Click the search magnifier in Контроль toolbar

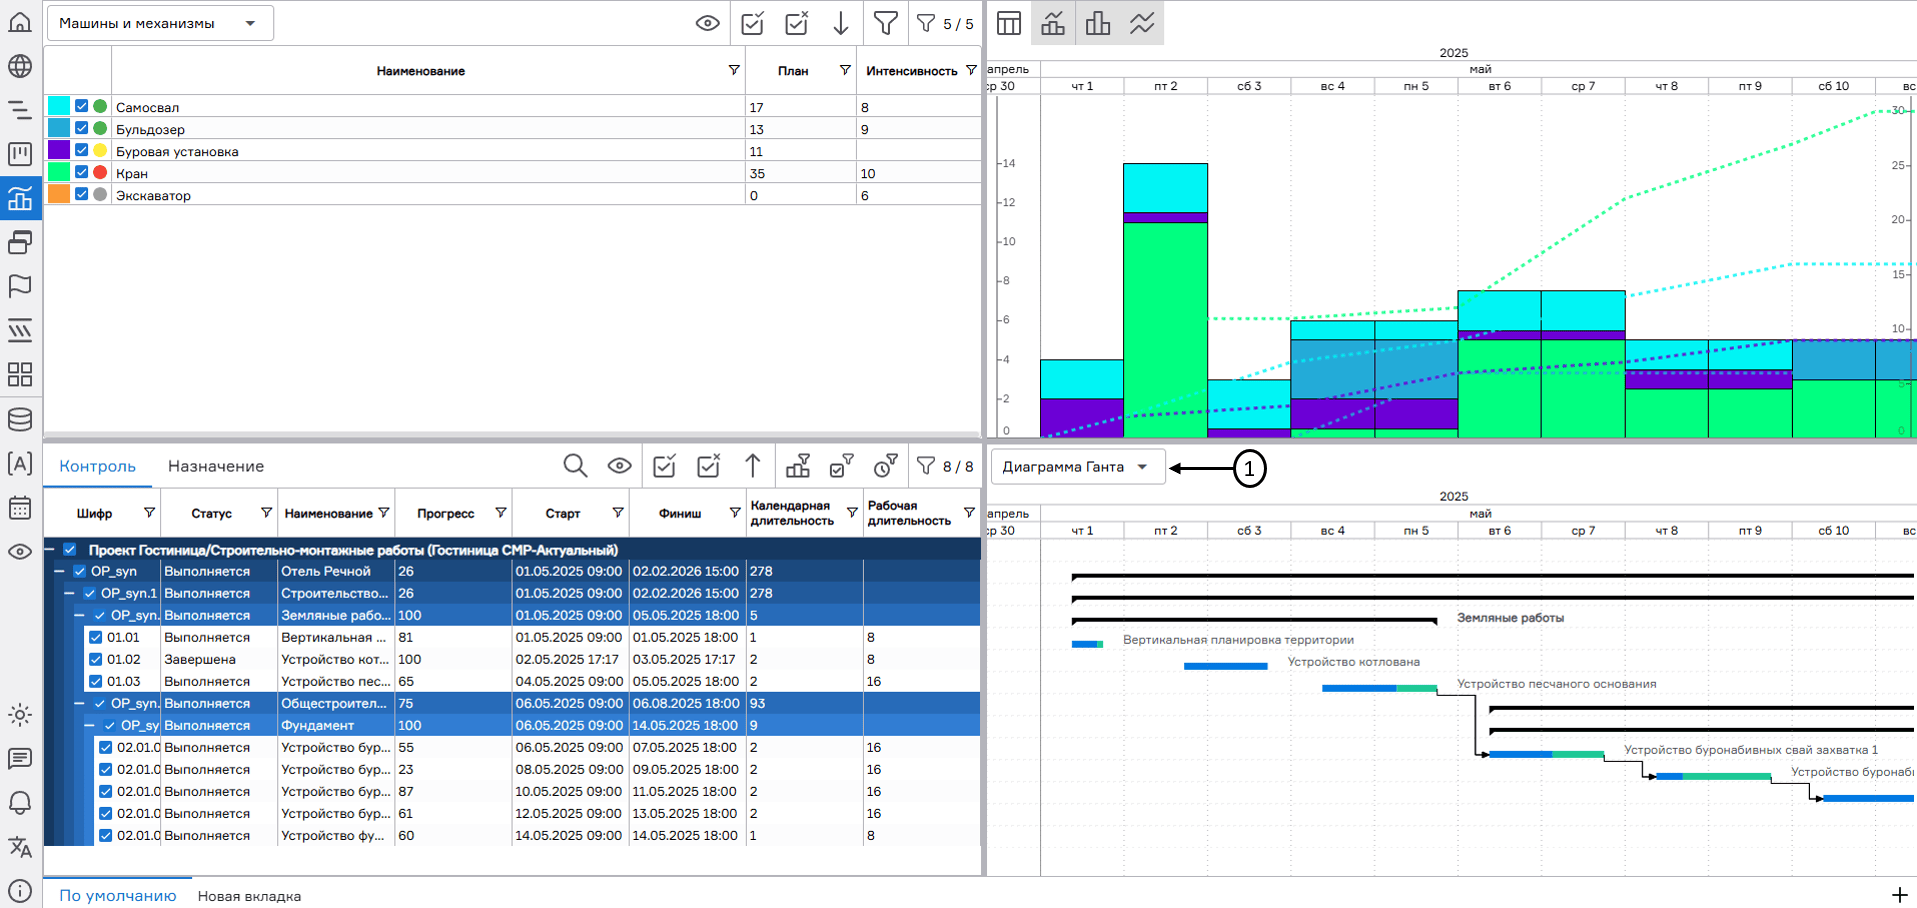pos(575,466)
